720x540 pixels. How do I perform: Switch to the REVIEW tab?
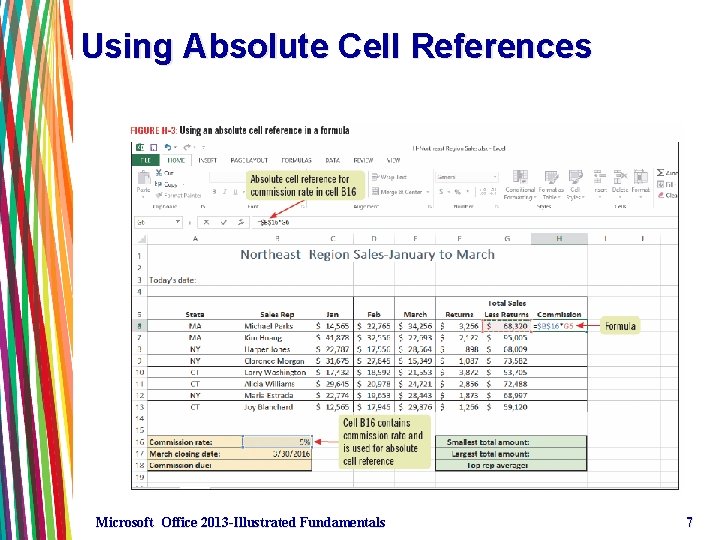[x=363, y=160]
